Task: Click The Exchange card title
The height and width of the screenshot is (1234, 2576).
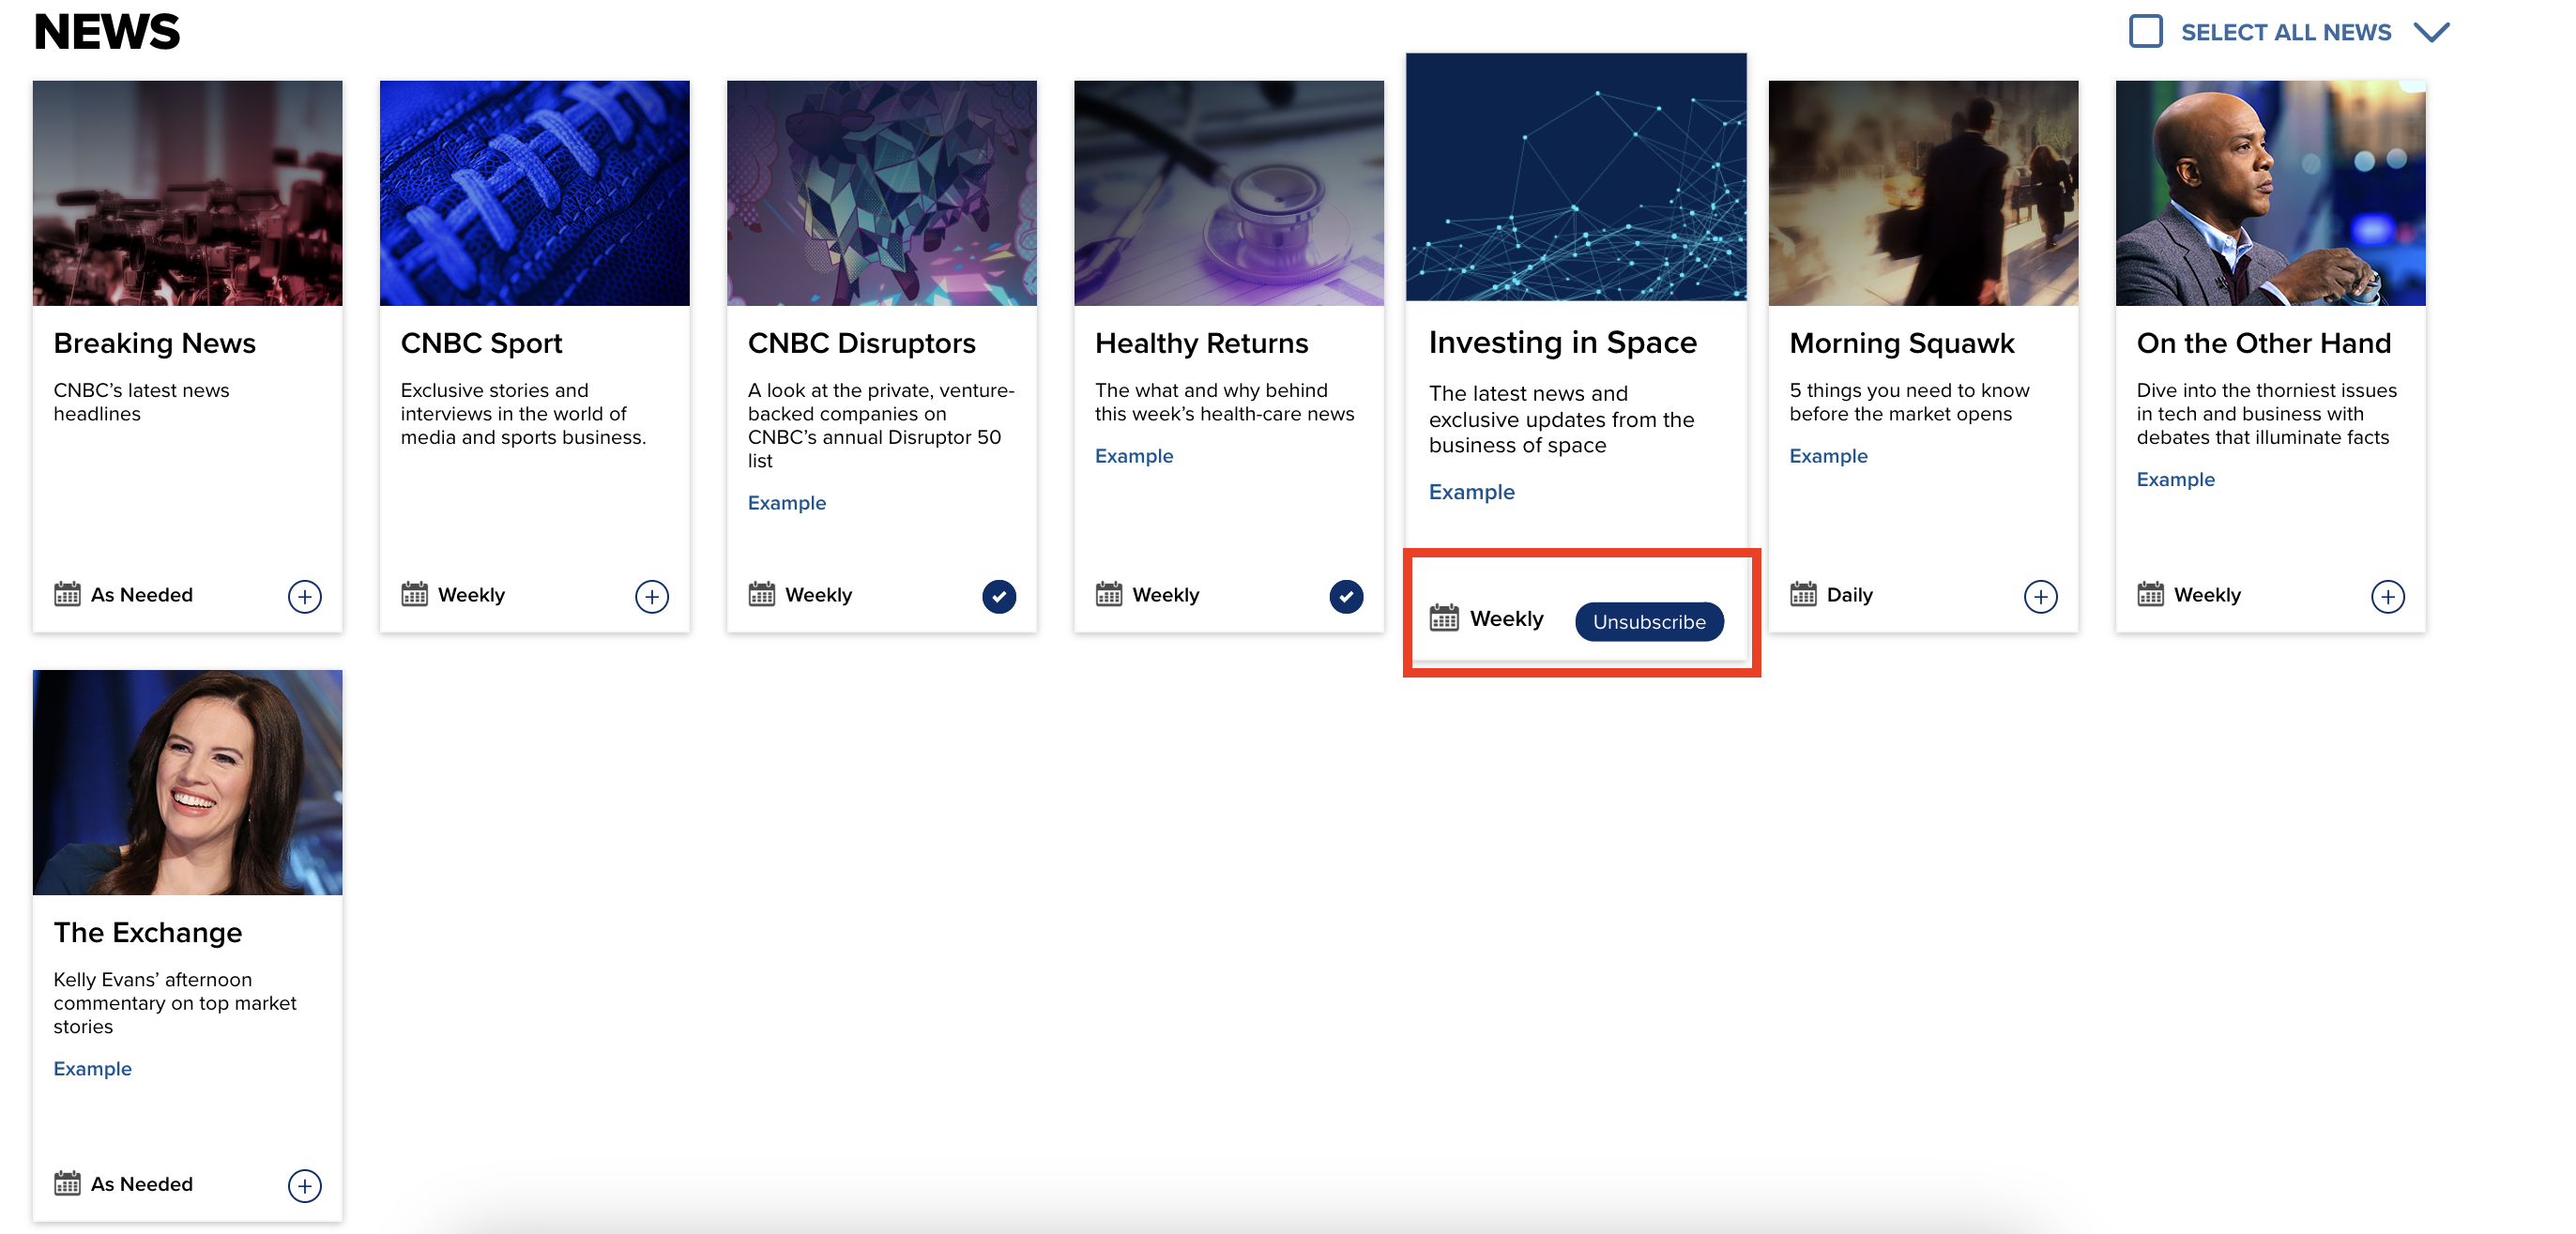Action: (147, 932)
